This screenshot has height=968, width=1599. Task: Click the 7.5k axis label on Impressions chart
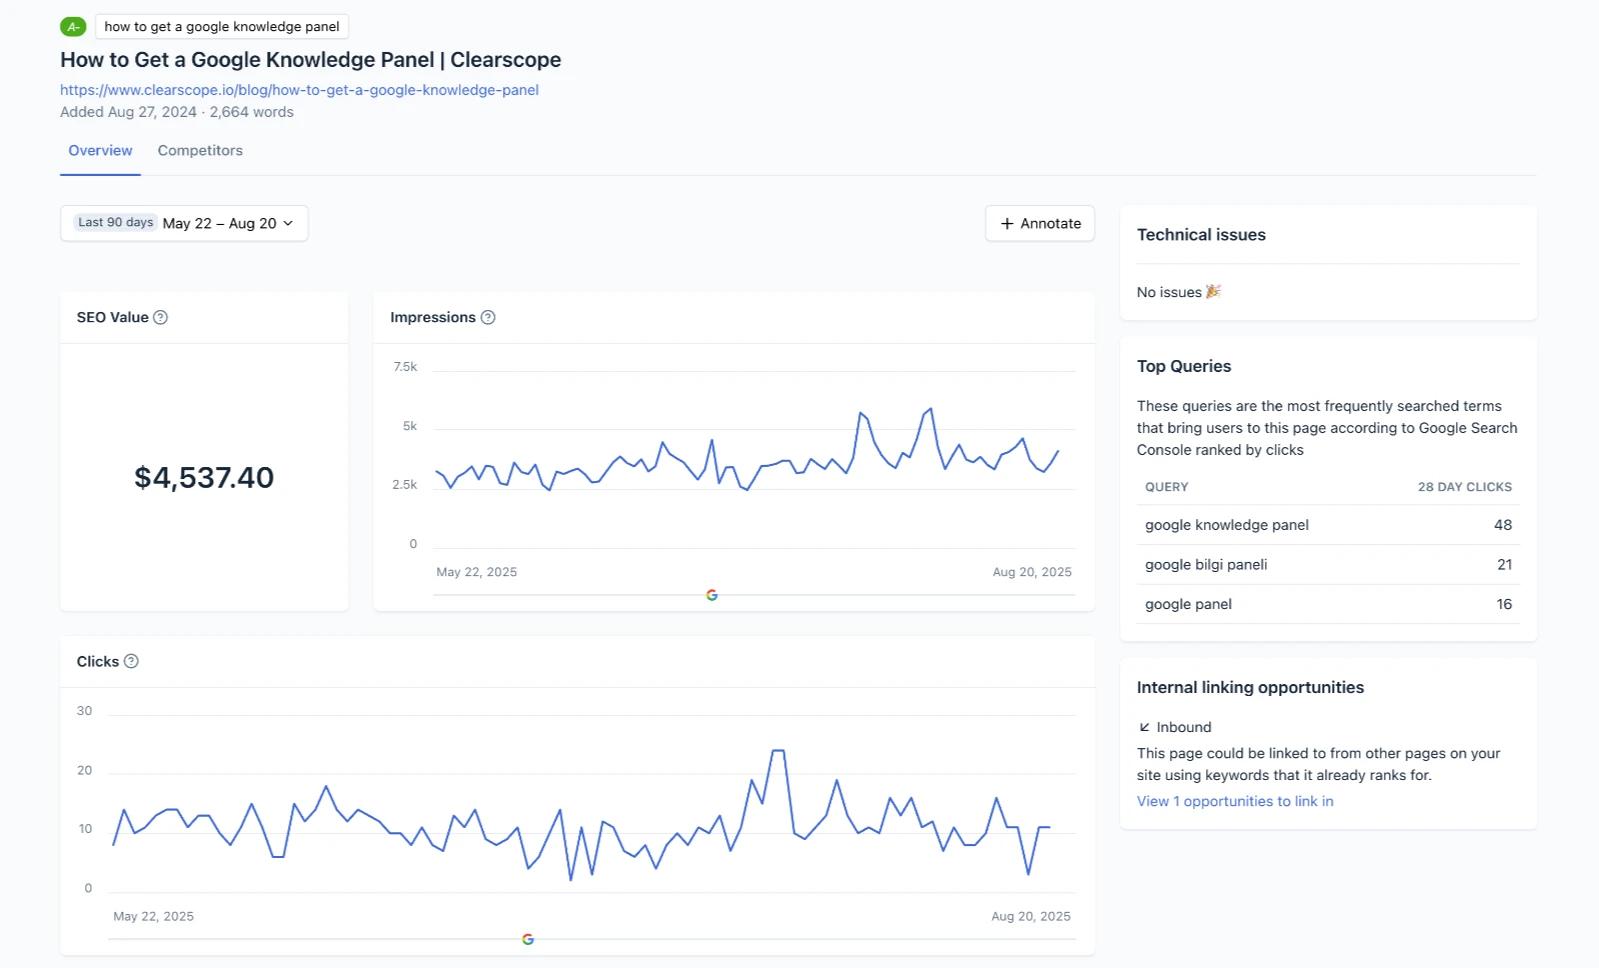pyautogui.click(x=405, y=367)
